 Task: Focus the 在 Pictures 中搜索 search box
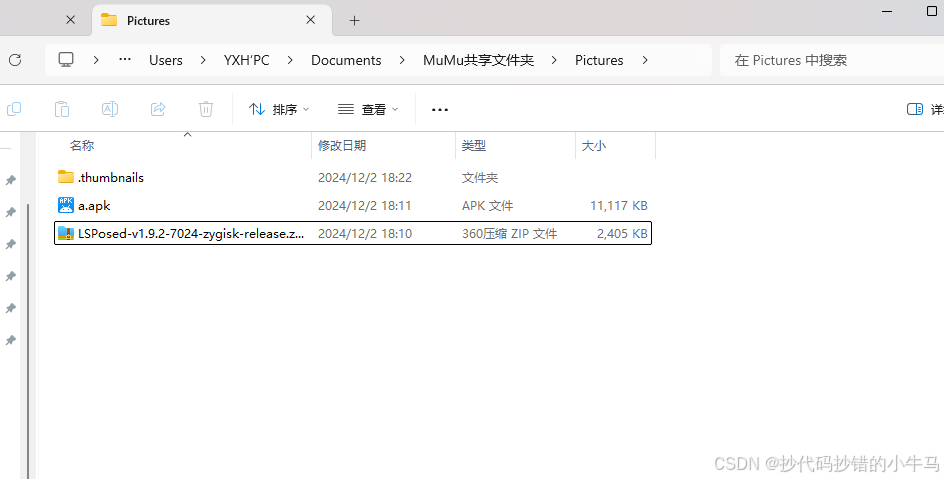[831, 60]
